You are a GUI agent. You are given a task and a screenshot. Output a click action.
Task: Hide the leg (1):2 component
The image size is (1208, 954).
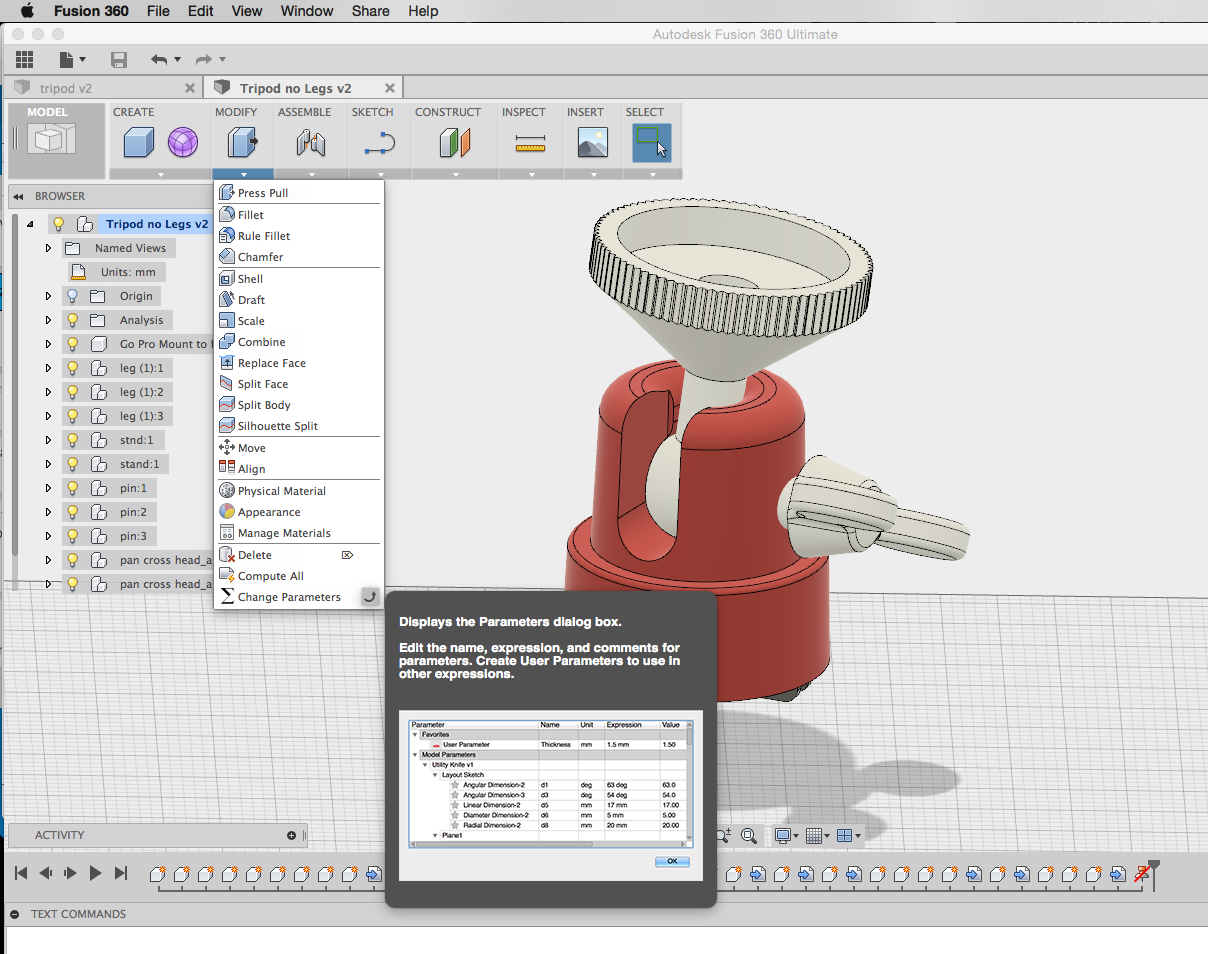click(x=72, y=392)
